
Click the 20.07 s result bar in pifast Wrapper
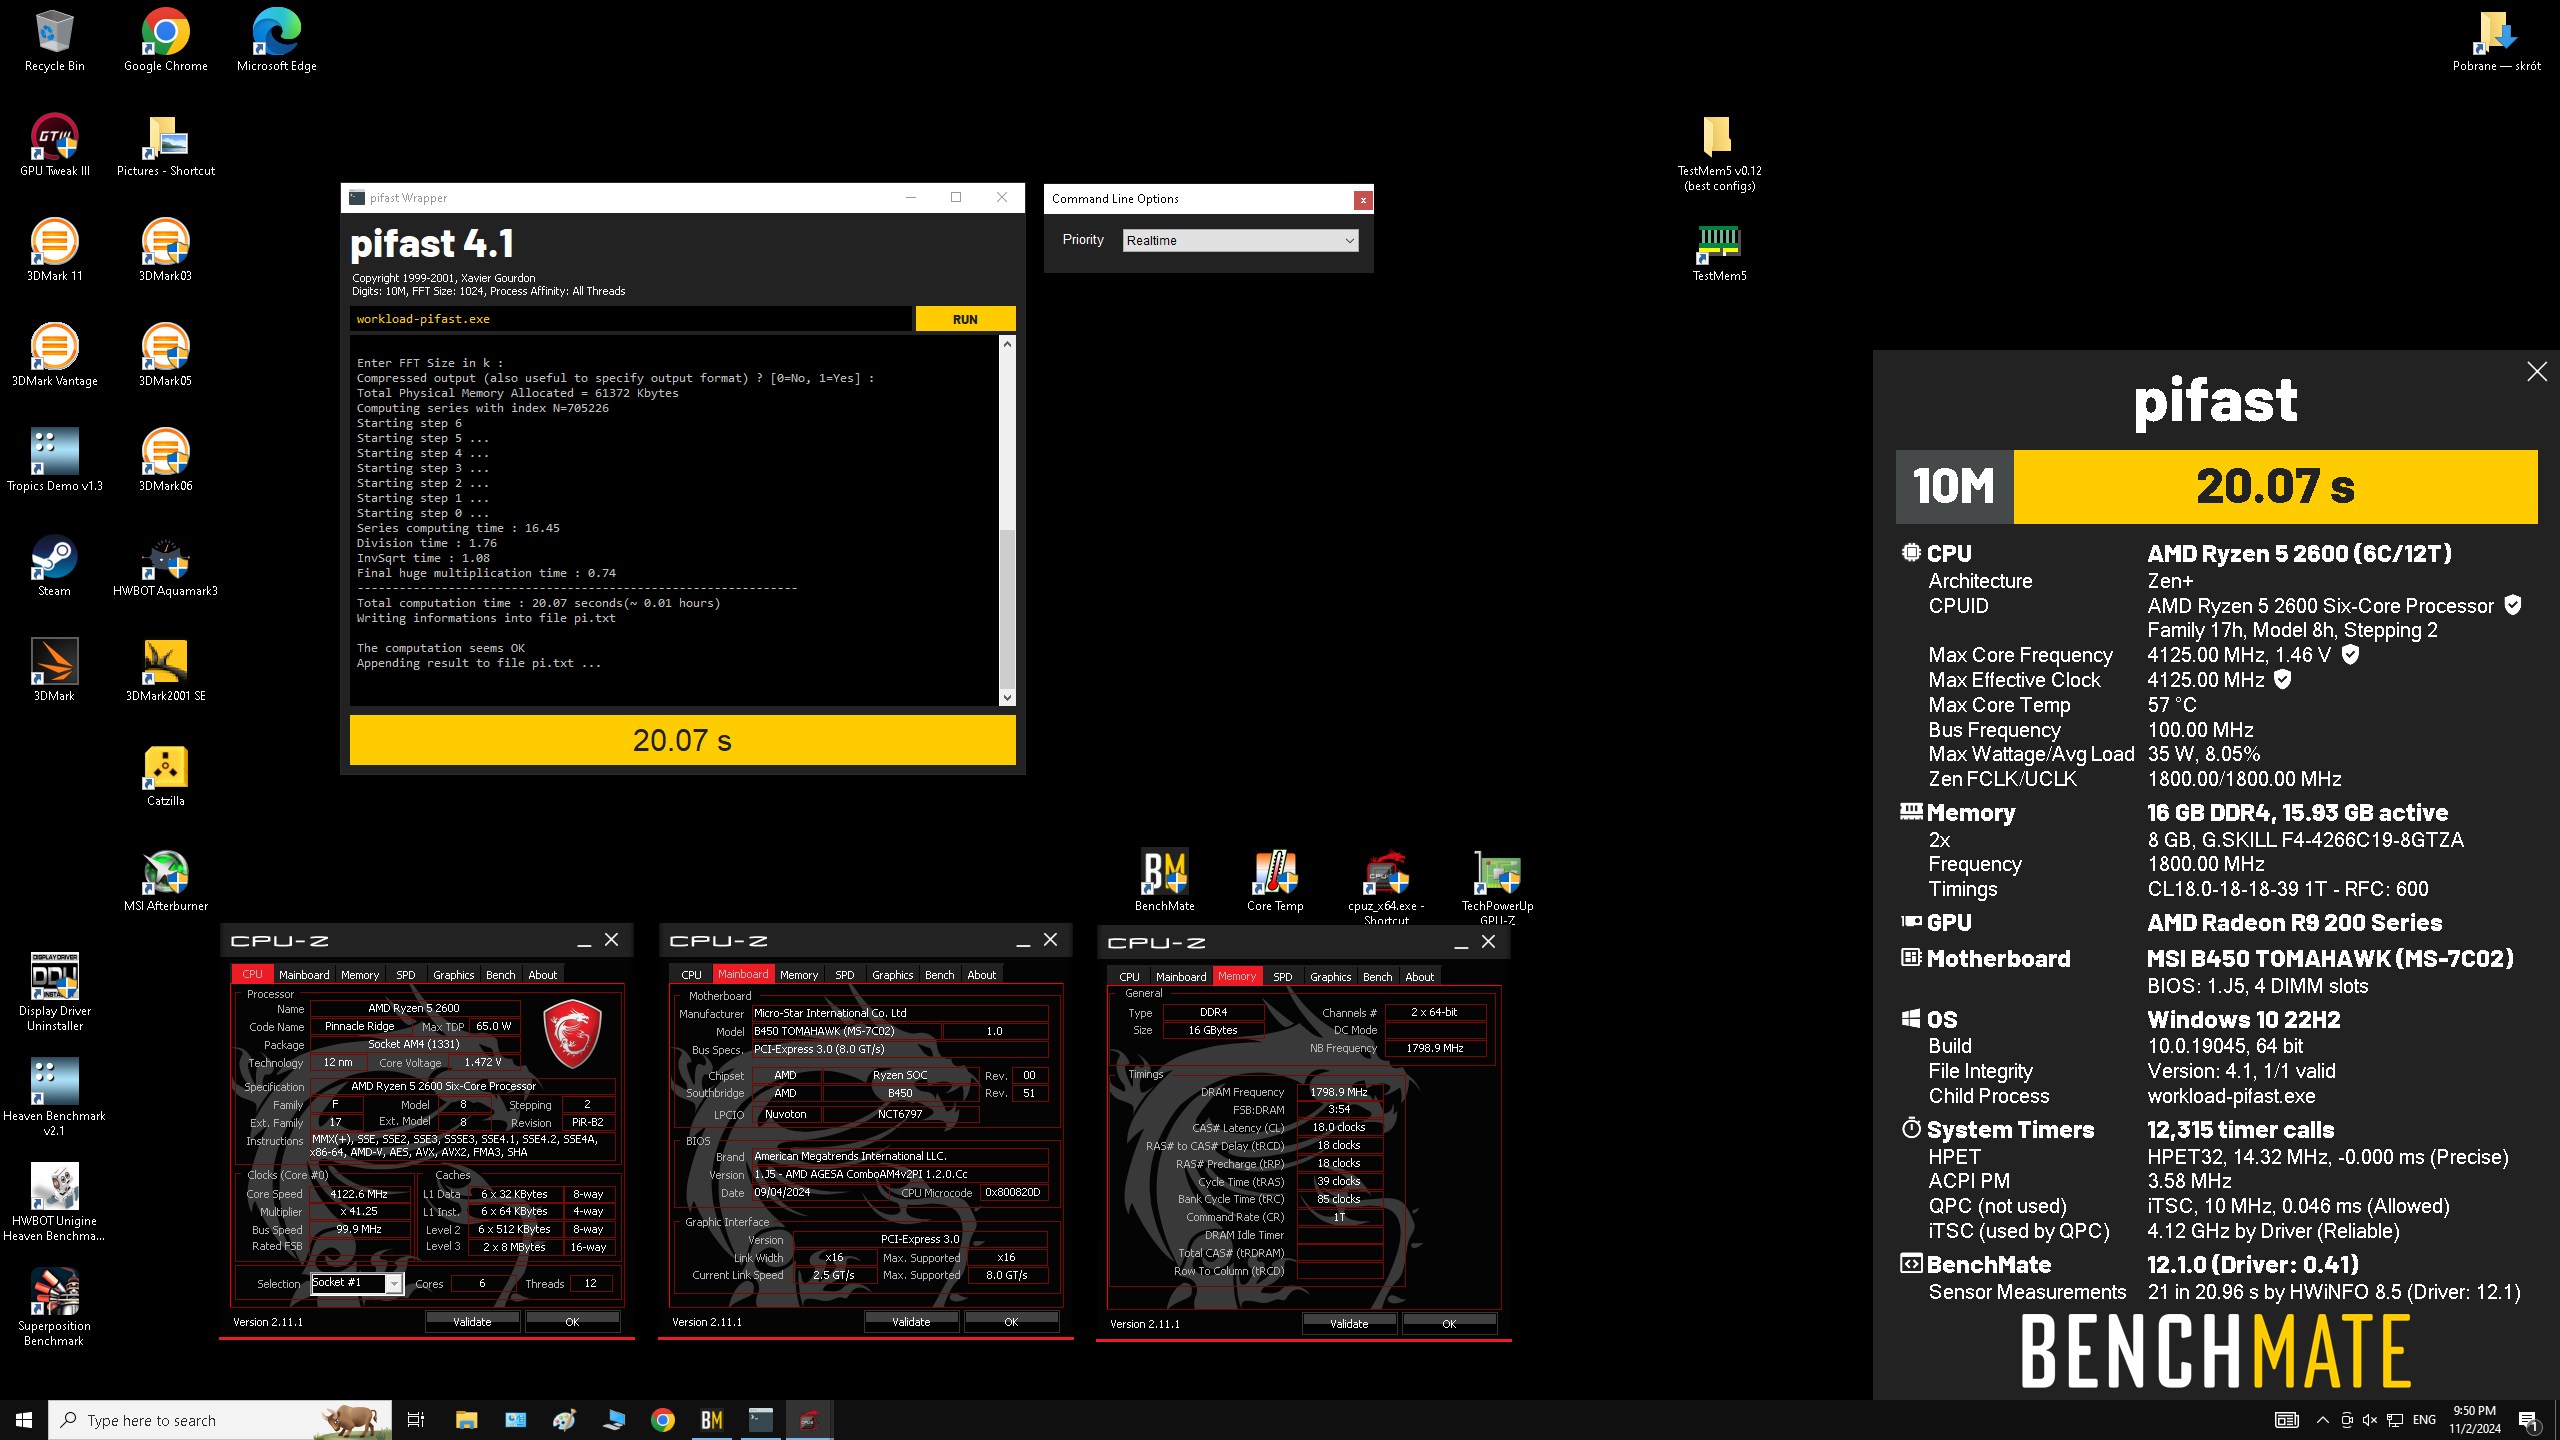pos(683,740)
